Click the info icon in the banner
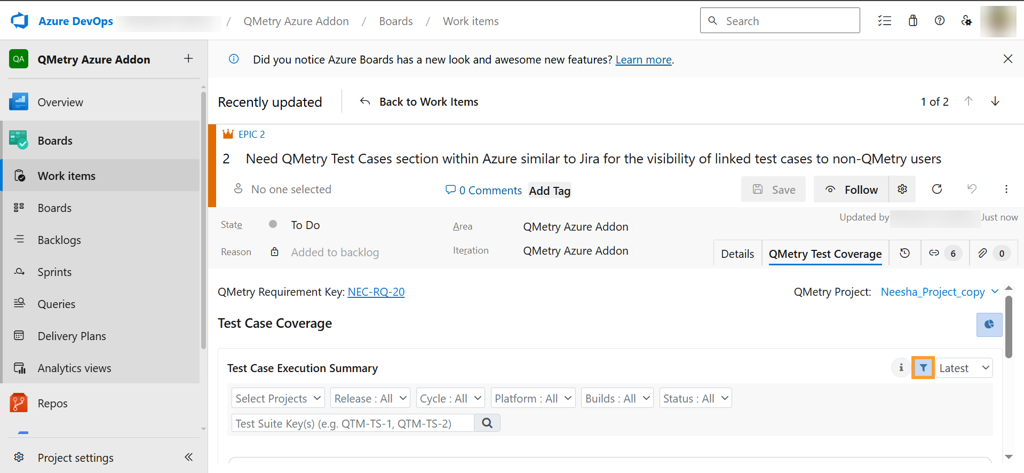This screenshot has height=473, width=1024. click(234, 59)
